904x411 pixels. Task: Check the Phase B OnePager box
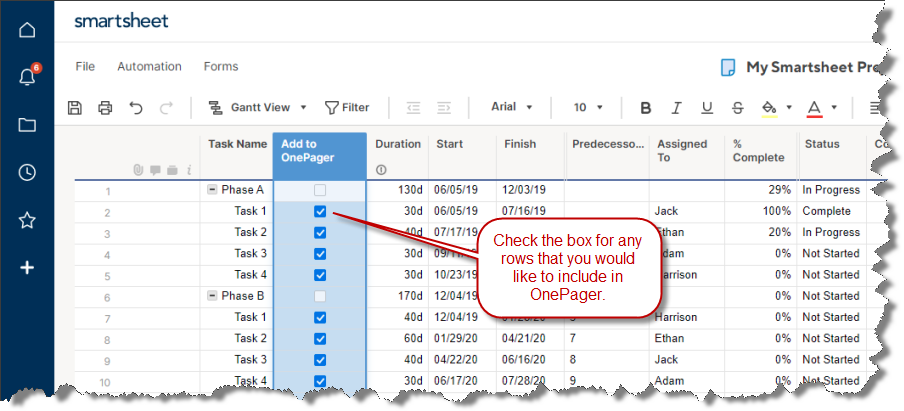pyautogui.click(x=320, y=296)
